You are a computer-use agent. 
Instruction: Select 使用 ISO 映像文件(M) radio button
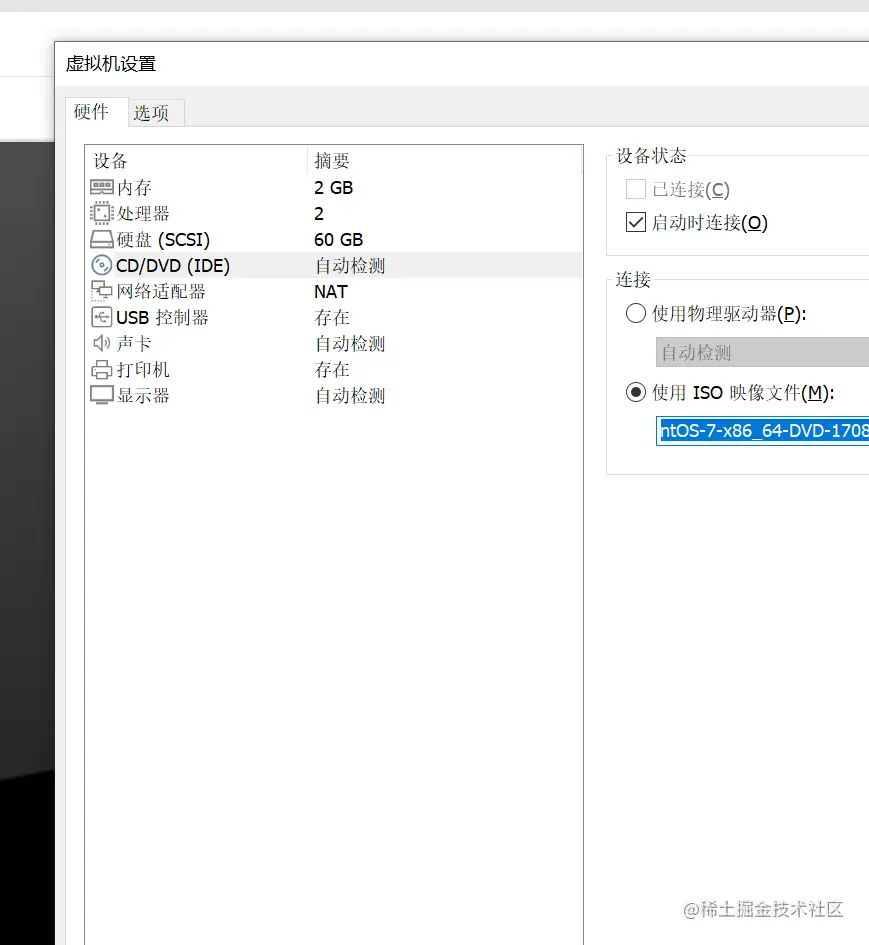[x=636, y=392]
